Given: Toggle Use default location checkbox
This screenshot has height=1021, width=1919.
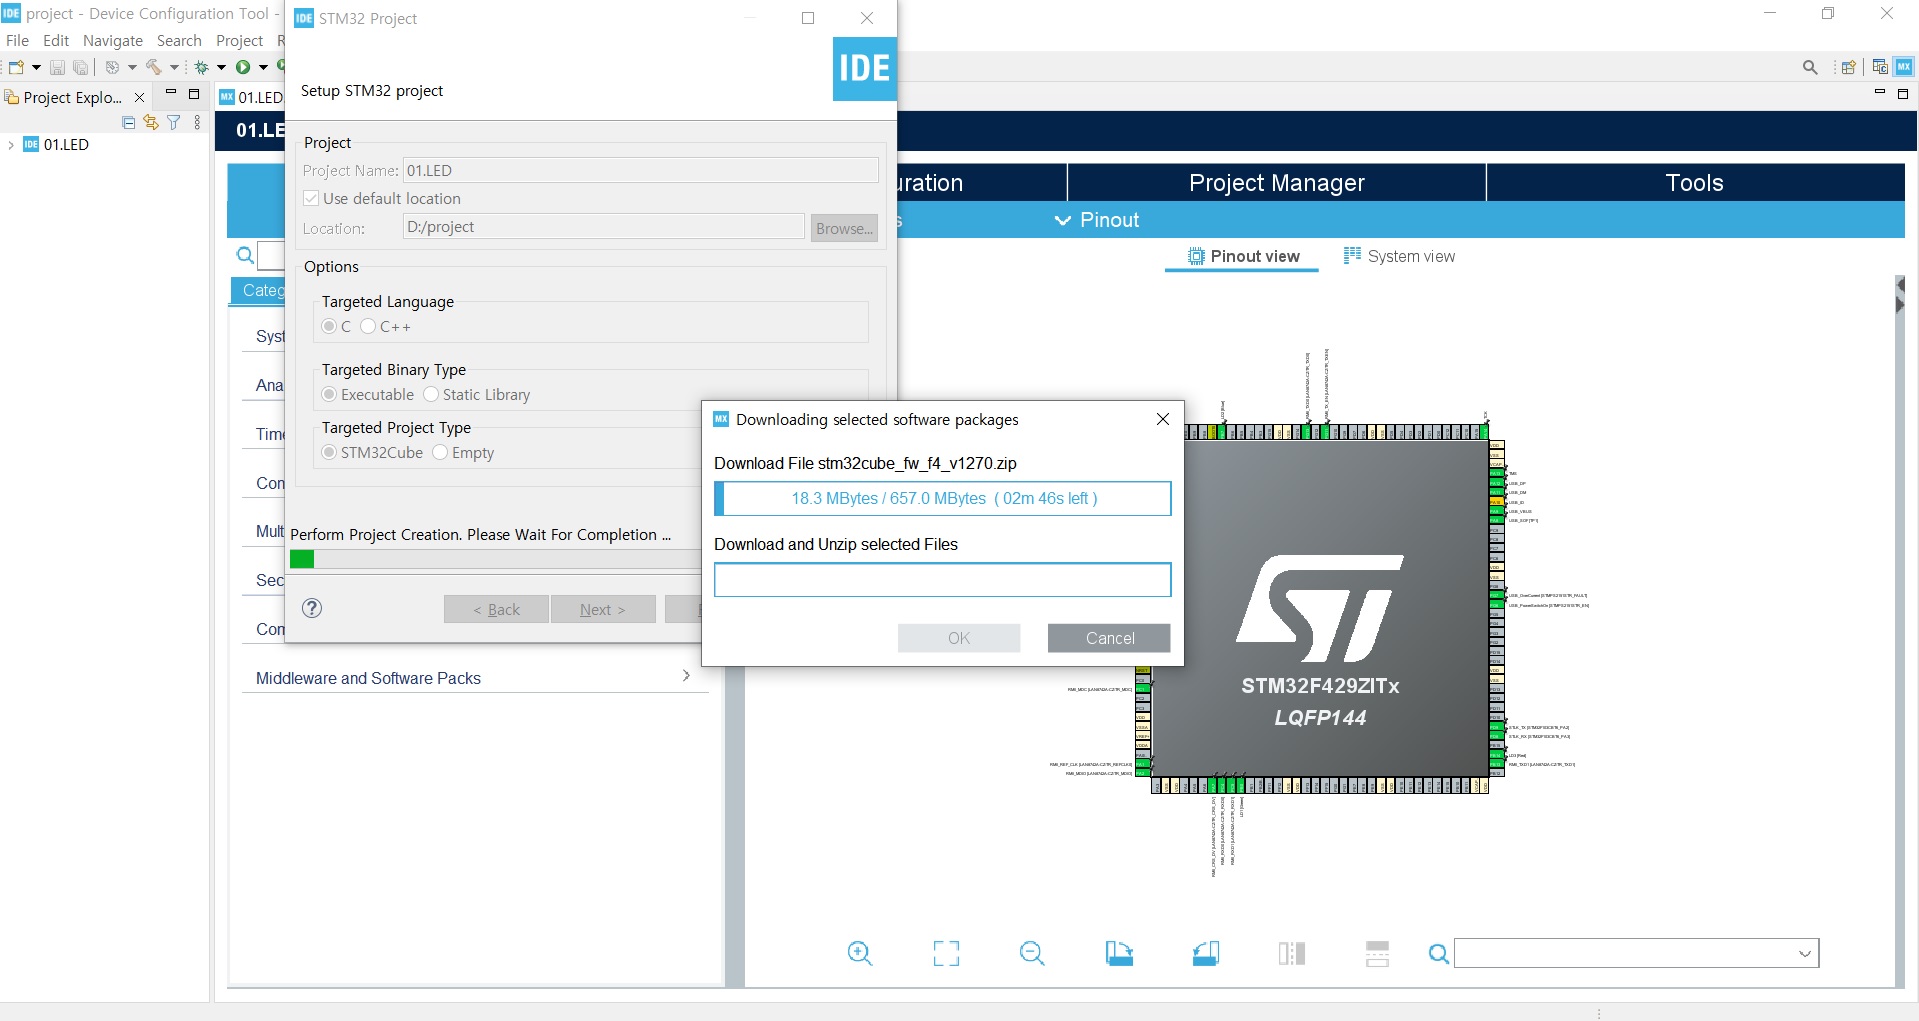Looking at the screenshot, I should click(311, 198).
